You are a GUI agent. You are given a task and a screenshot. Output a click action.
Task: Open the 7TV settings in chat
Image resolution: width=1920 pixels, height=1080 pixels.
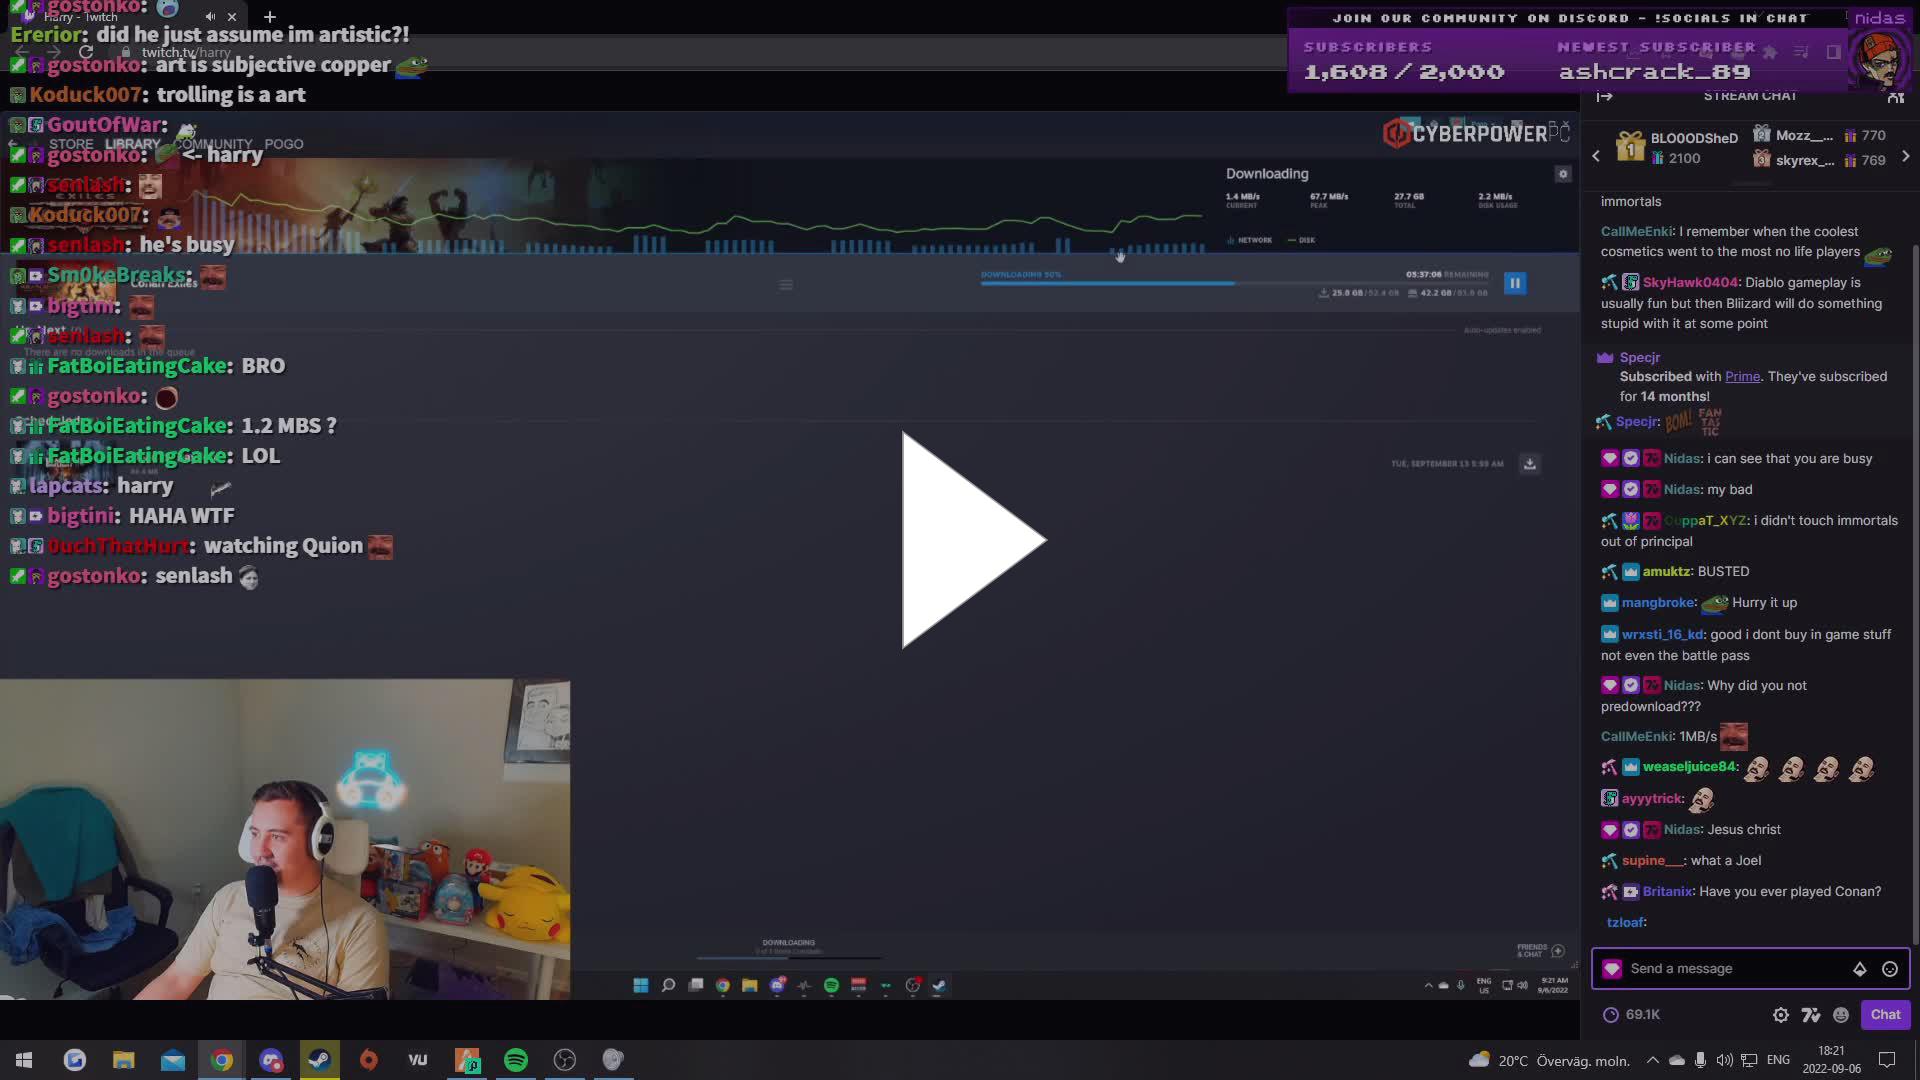pos(1811,1015)
